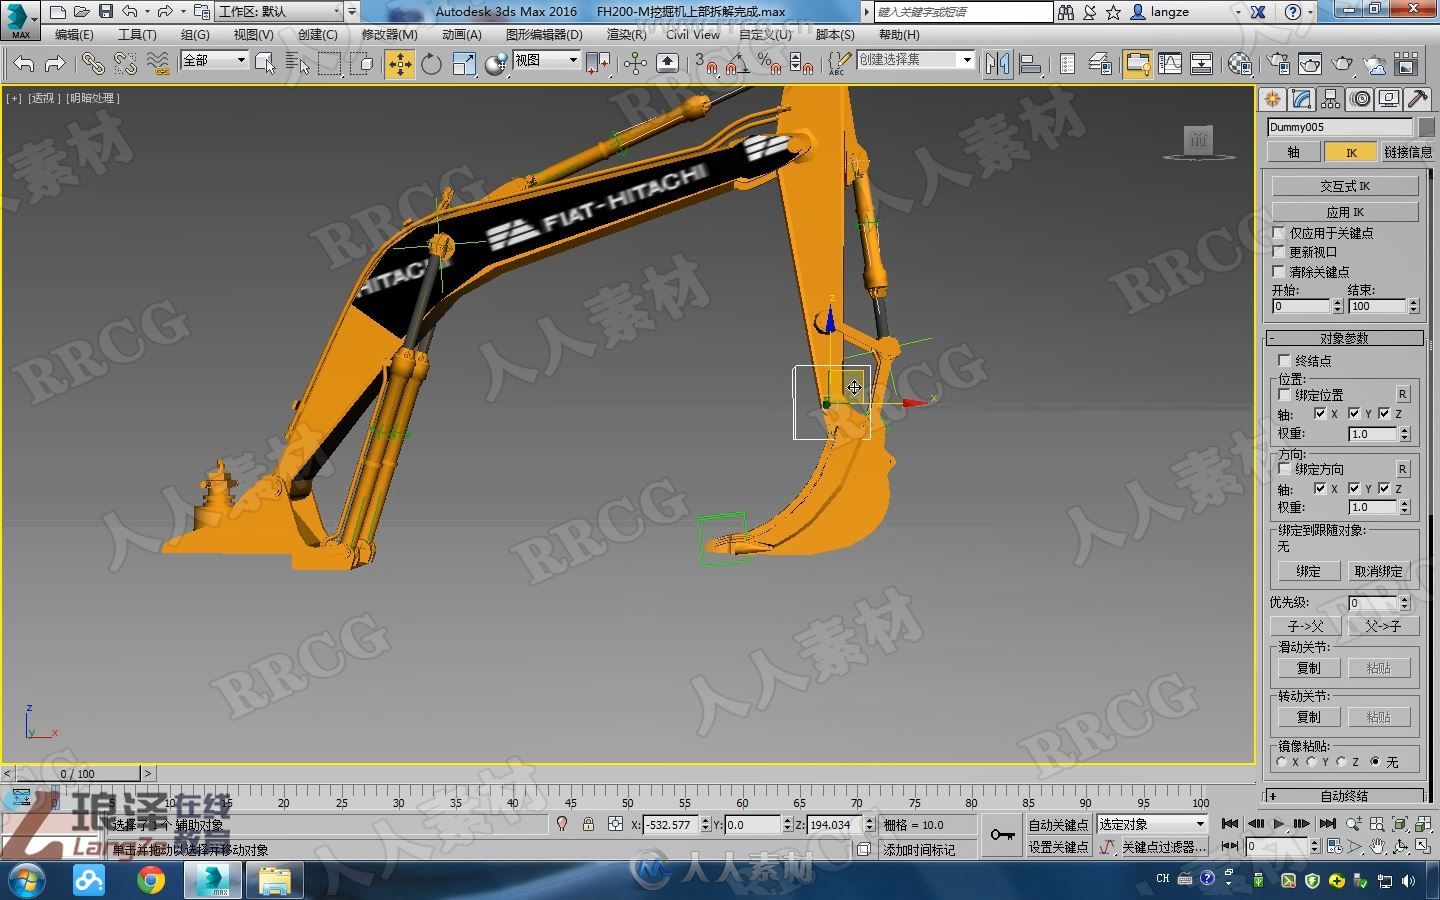Screen dimensions: 1440x900
Task: Select the X mirror paste radio
Action: click(1281, 762)
